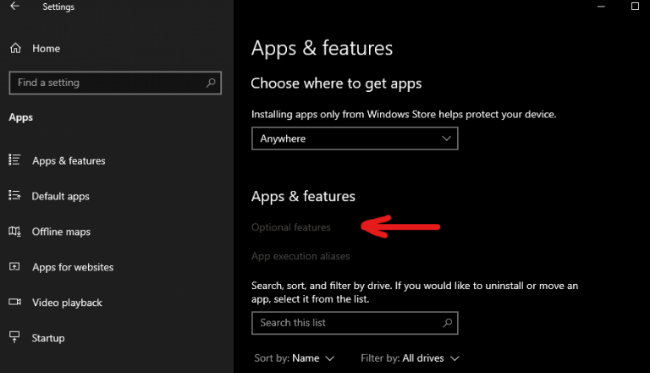Click the magnifier in Find a setting

pos(211,82)
